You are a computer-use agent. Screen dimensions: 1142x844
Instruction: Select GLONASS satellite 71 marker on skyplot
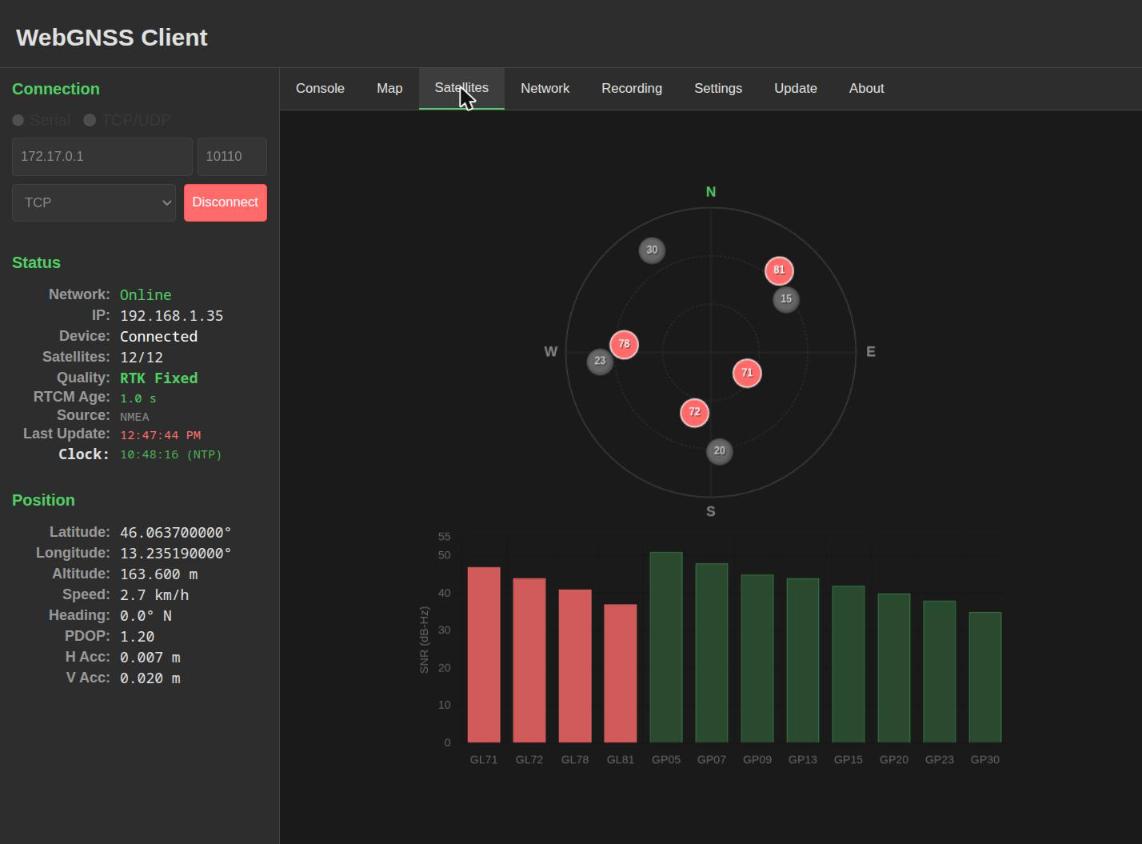(x=747, y=374)
